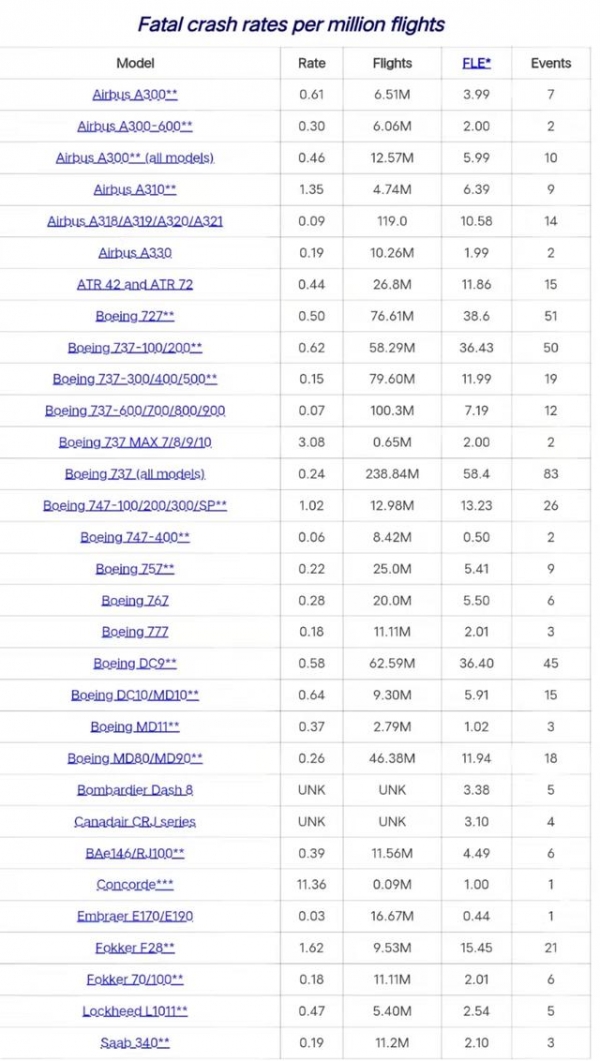The height and width of the screenshot is (1061, 600).
Task: Click the Boeing 767 link
Action: click(135, 600)
